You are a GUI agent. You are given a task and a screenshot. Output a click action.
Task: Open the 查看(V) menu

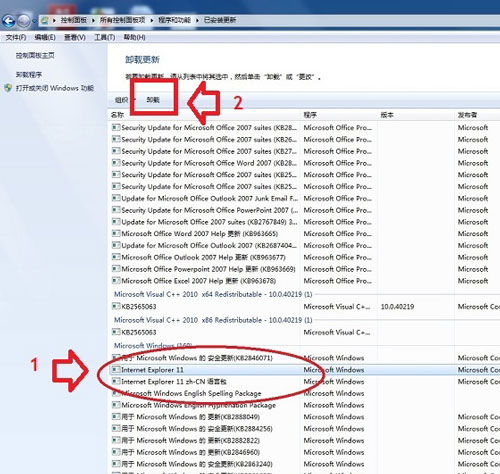75,37
